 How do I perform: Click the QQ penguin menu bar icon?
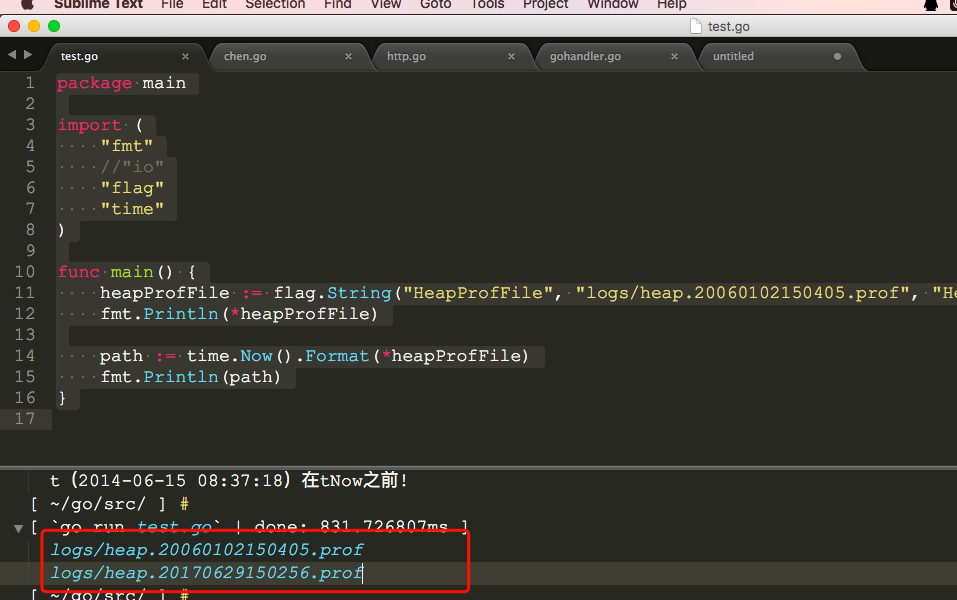pos(931,4)
